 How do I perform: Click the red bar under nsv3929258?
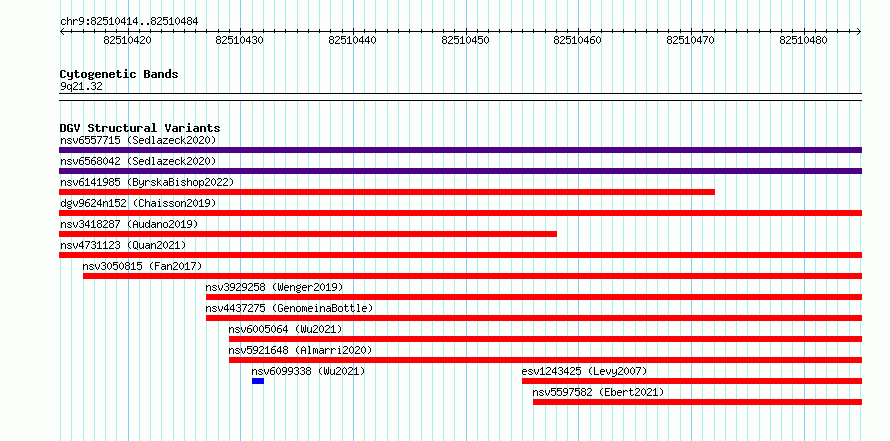point(534,297)
